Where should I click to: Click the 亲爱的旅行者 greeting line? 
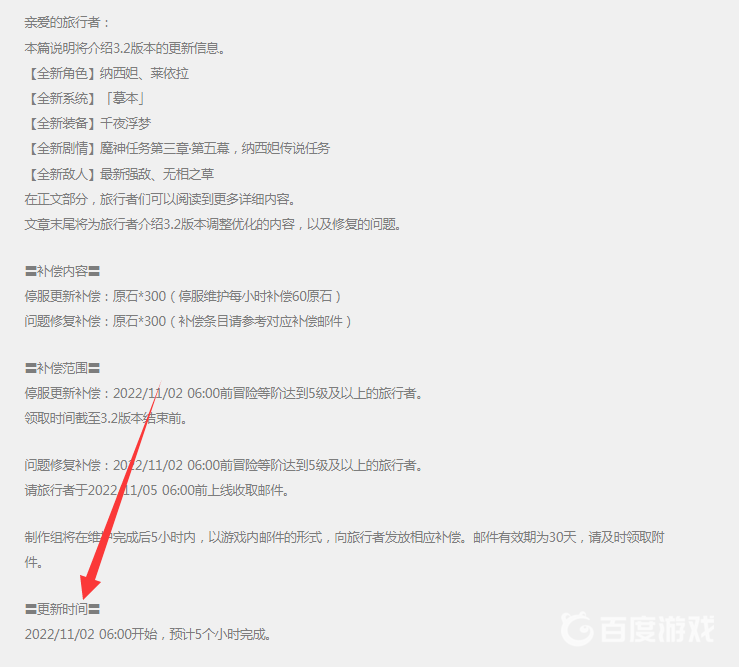coord(66,22)
